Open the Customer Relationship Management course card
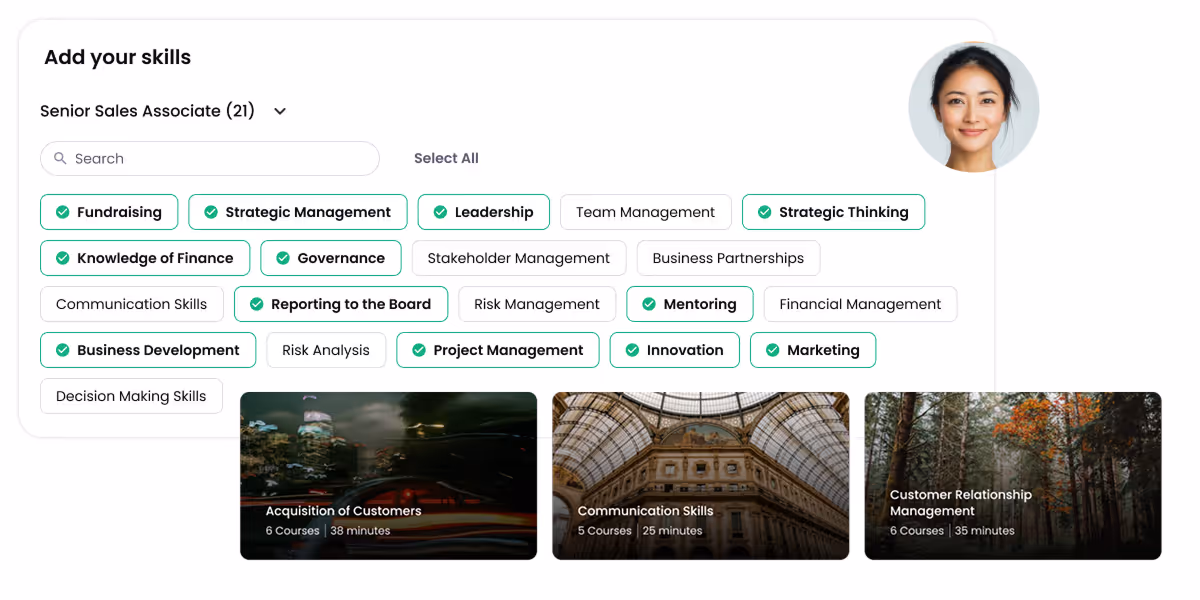This screenshot has height=600, width=1200. click(x=1012, y=476)
